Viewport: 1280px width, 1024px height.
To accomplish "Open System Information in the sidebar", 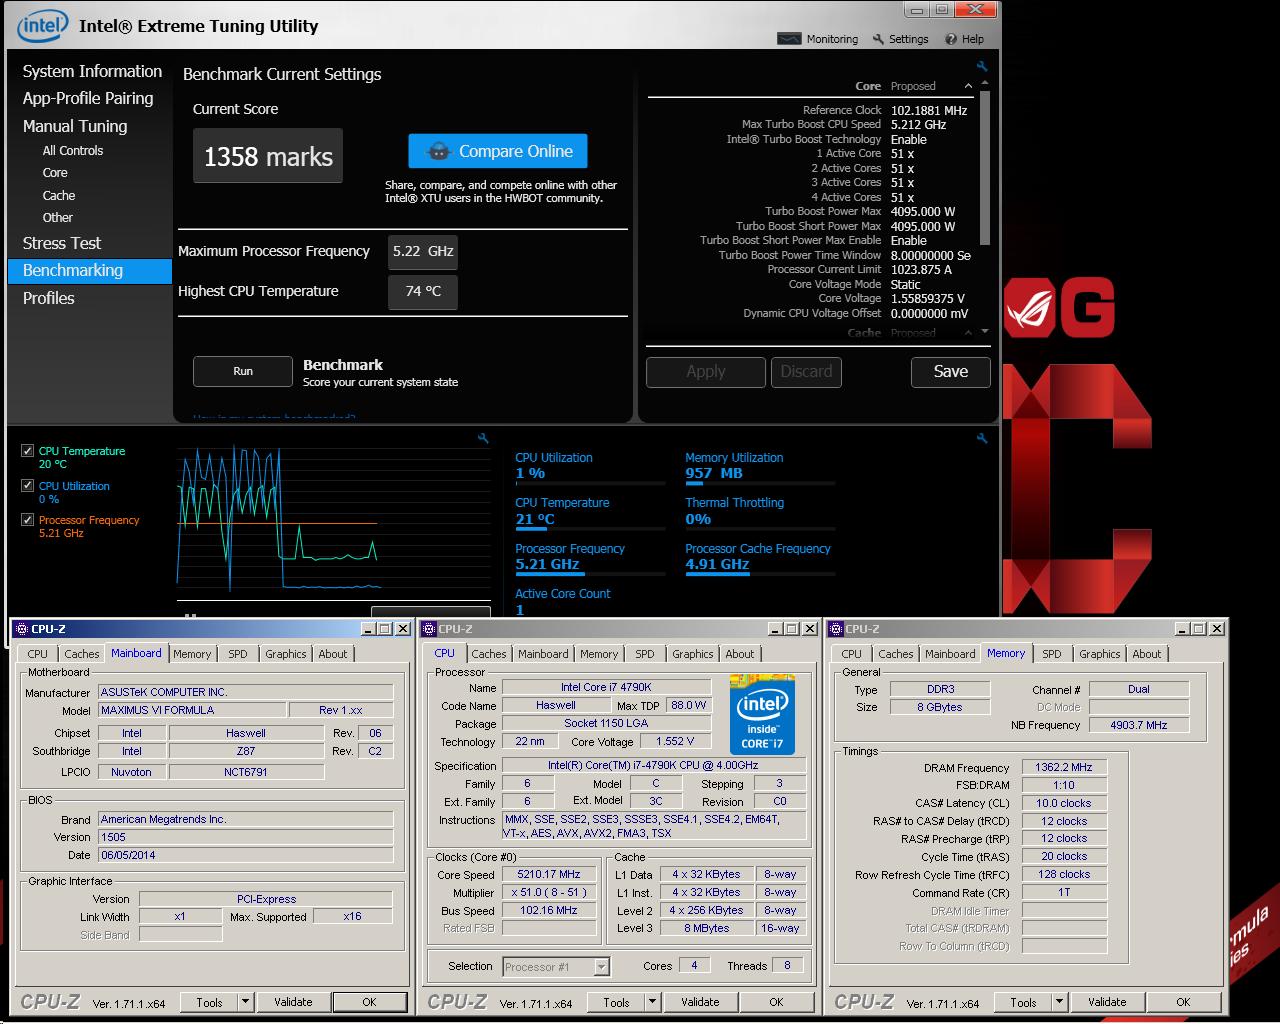I will coord(92,72).
